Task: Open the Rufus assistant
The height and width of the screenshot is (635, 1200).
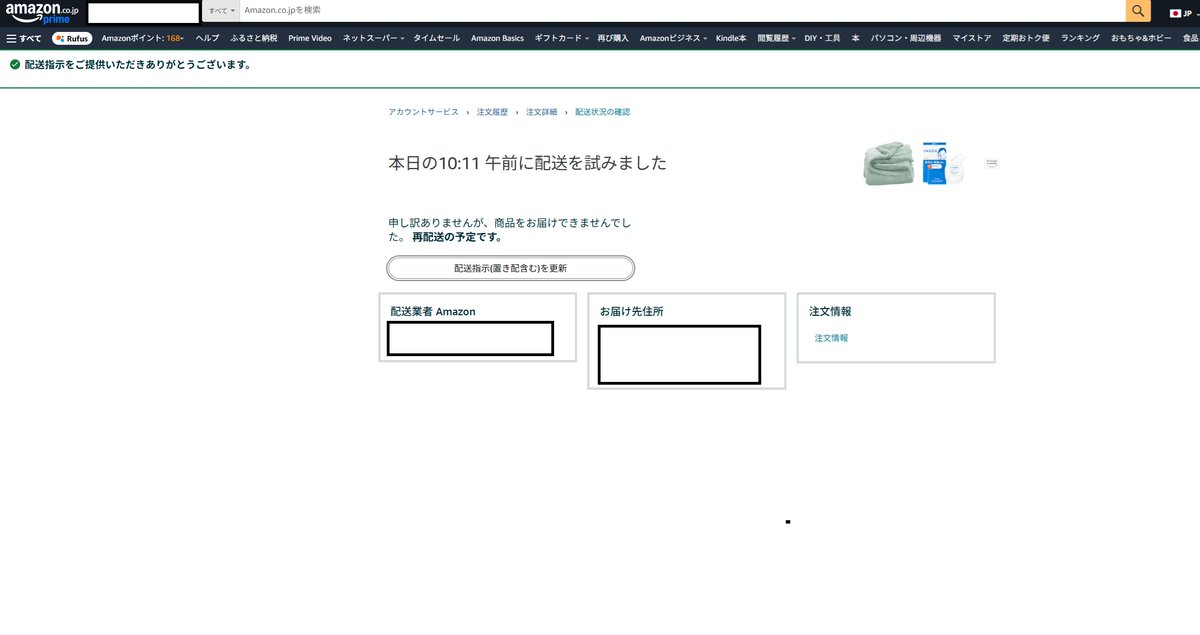Action: [x=72, y=38]
